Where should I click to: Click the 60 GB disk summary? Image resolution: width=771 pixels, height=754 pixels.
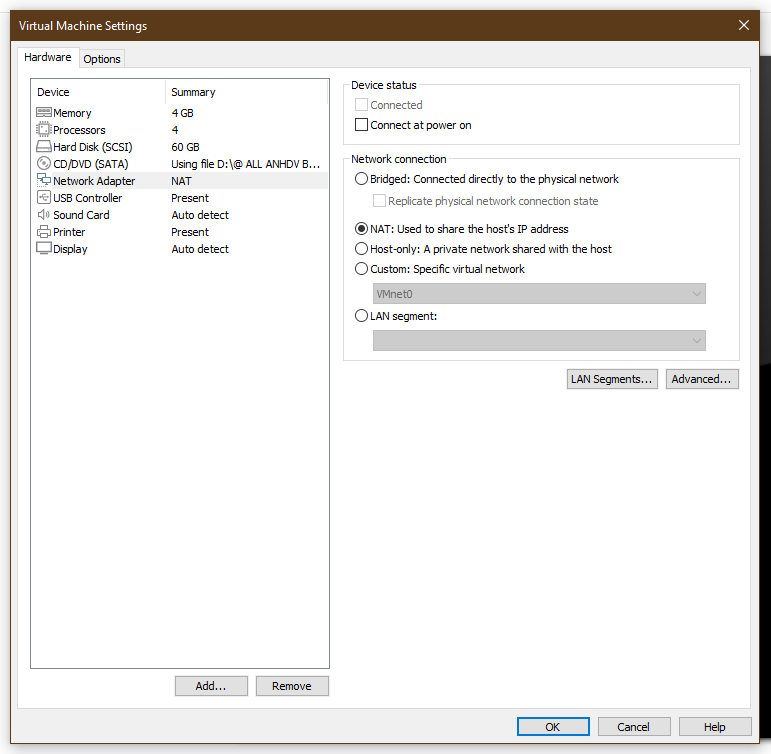point(185,147)
